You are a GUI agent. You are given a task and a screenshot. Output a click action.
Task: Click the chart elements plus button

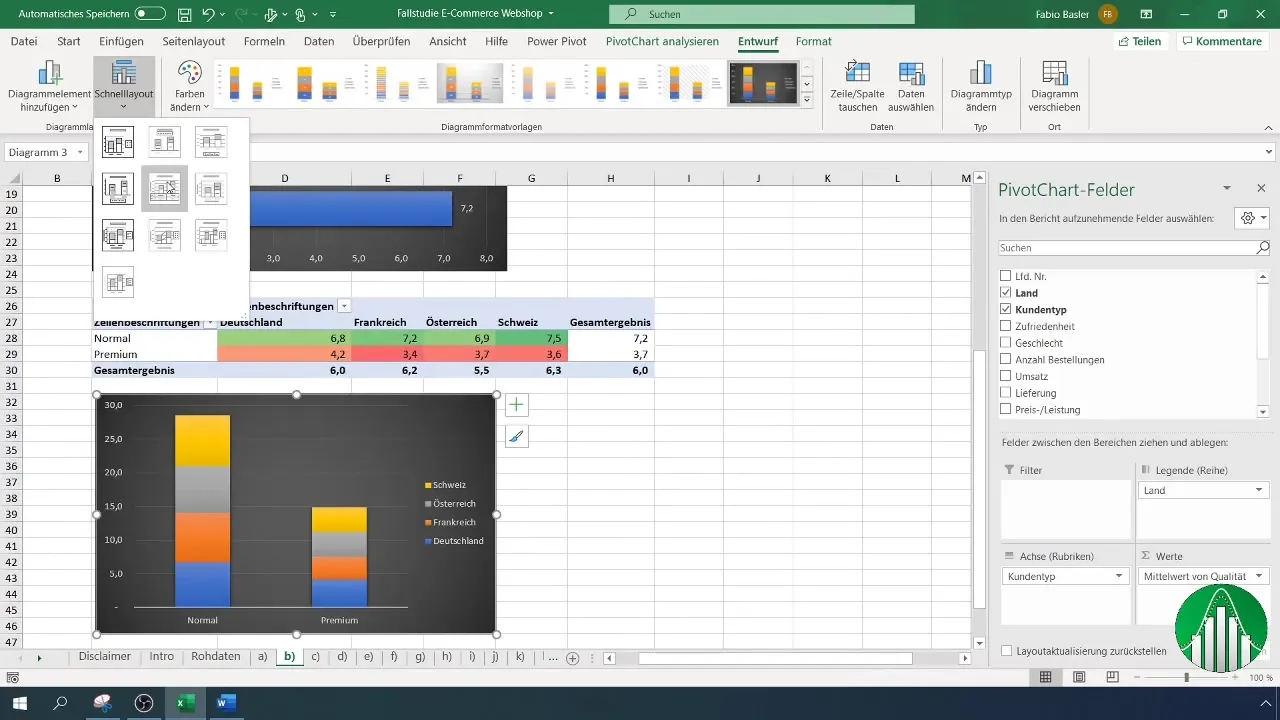[516, 405]
